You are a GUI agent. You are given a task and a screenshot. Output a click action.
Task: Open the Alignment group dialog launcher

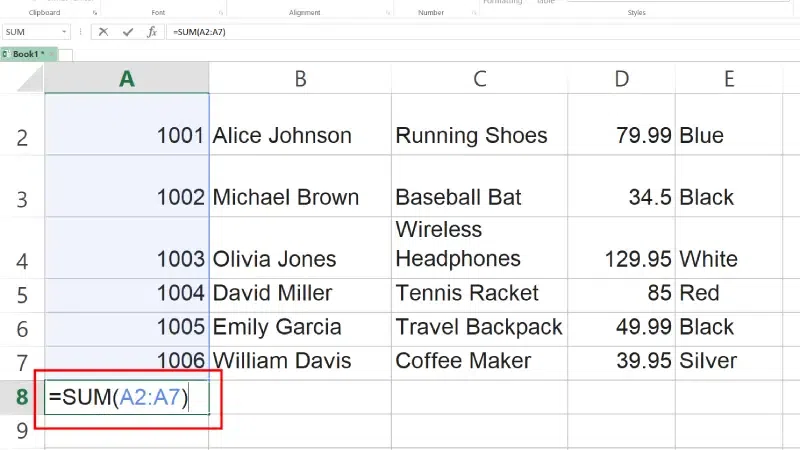tap(386, 14)
